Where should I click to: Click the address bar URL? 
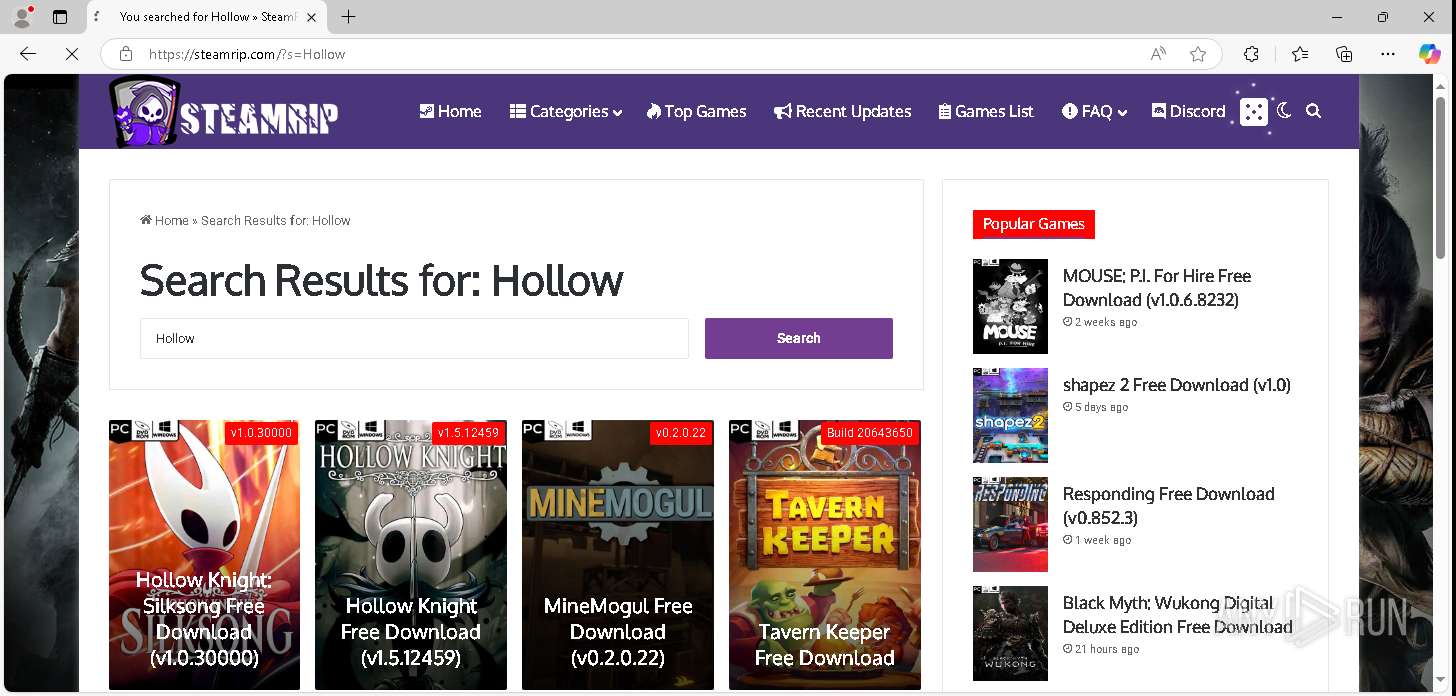pyautogui.click(x=247, y=54)
